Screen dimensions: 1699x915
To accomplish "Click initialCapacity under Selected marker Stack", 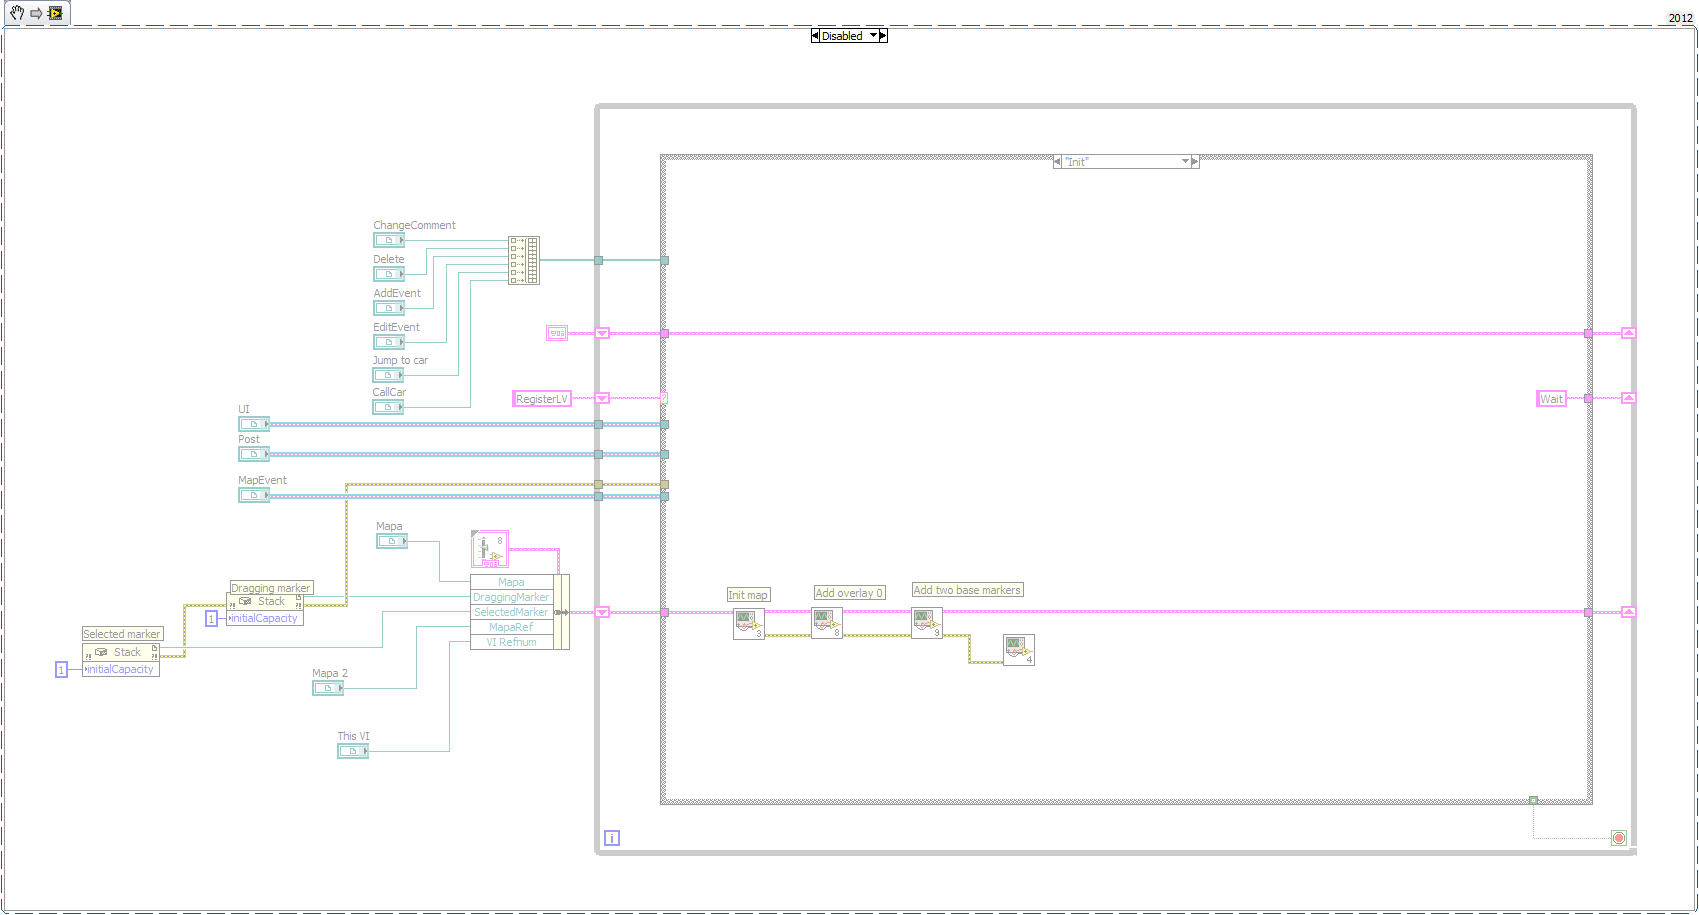I will coord(121,669).
